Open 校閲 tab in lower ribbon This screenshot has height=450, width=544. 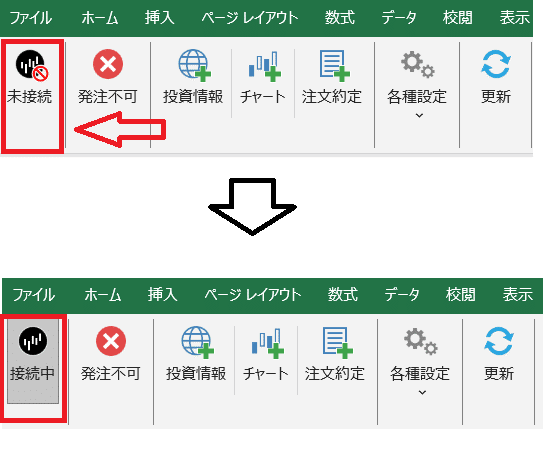461,295
